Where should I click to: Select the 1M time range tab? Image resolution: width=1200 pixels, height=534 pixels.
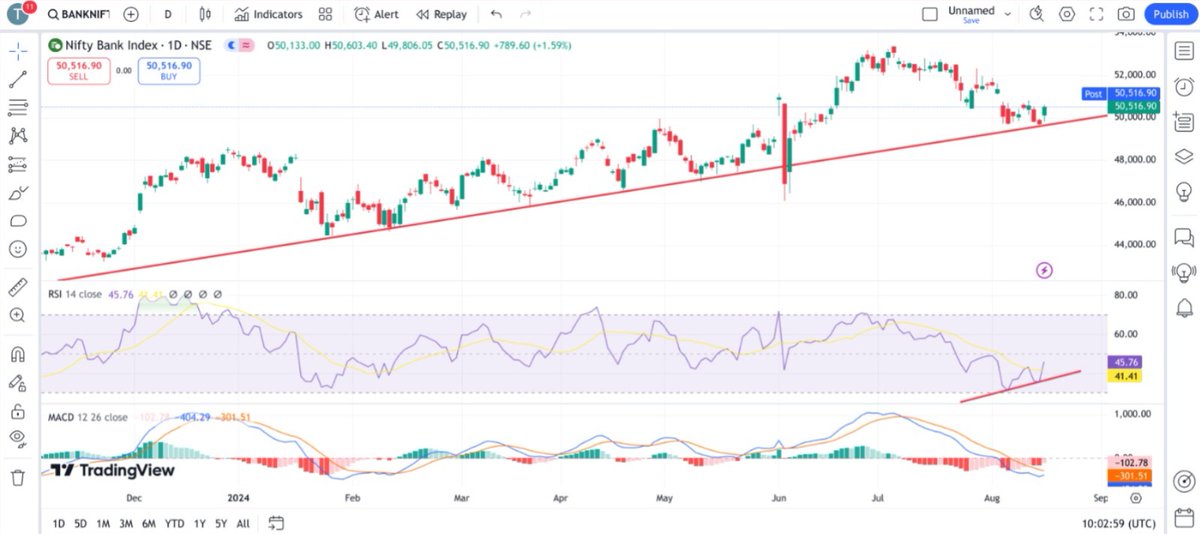pyautogui.click(x=103, y=523)
